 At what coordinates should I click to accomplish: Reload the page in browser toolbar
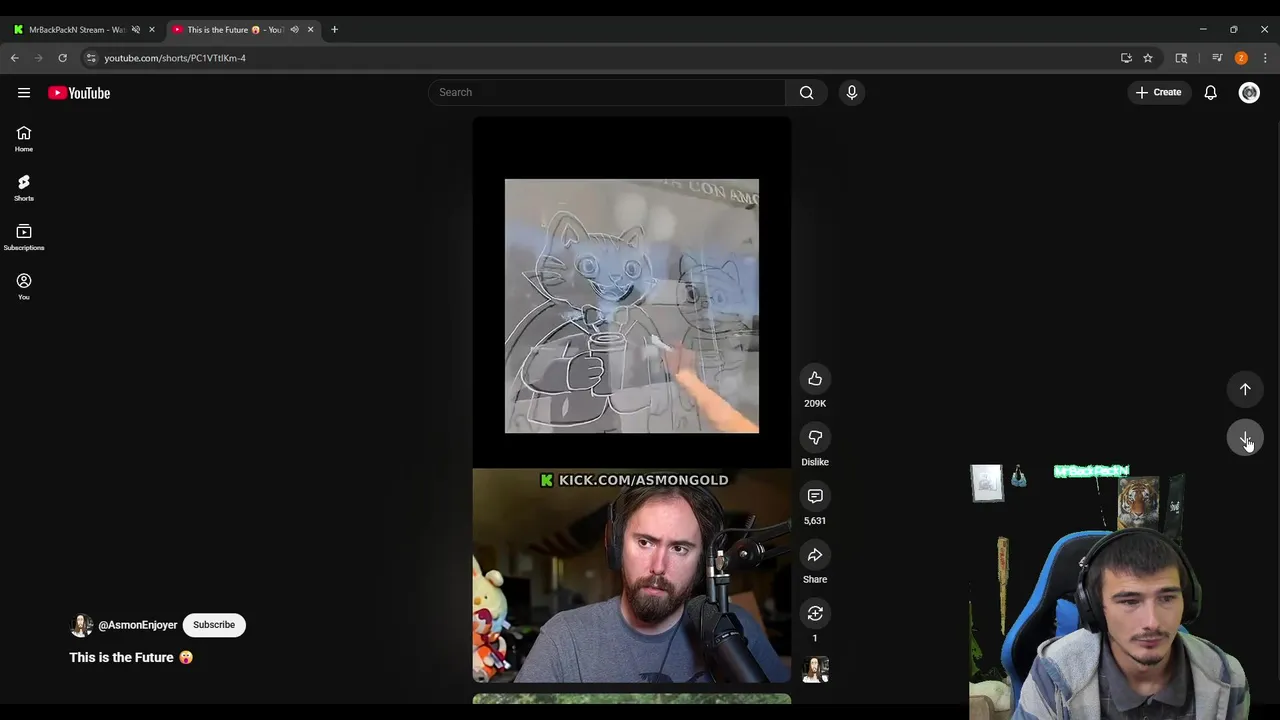click(62, 58)
